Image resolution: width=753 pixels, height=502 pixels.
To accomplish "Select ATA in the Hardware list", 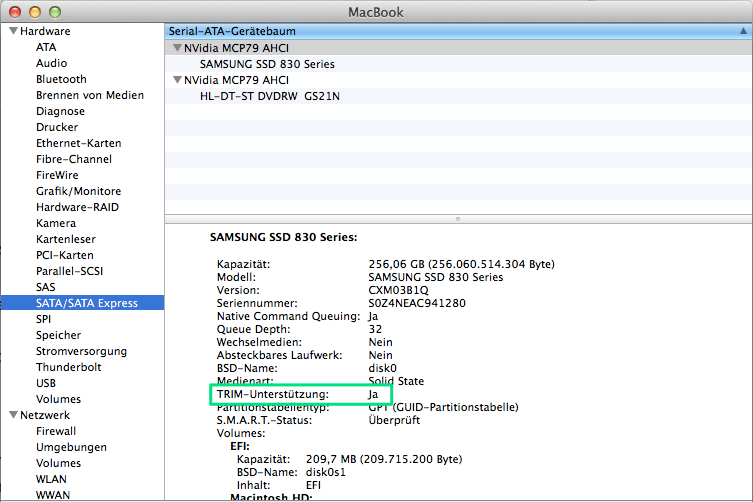I will click(46, 47).
